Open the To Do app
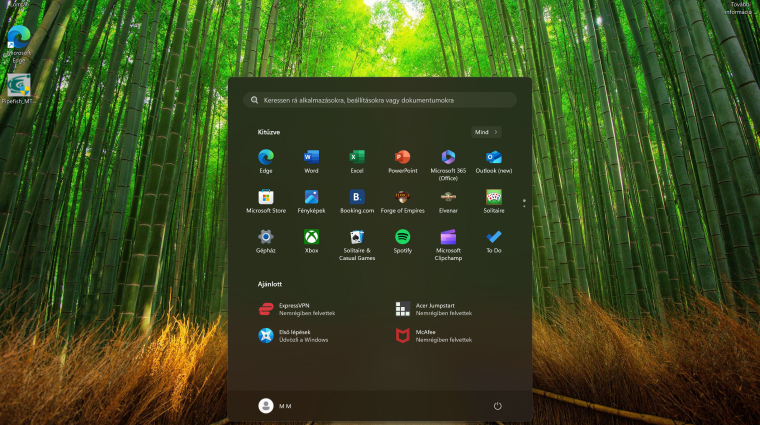The image size is (760, 425). pyautogui.click(x=493, y=241)
